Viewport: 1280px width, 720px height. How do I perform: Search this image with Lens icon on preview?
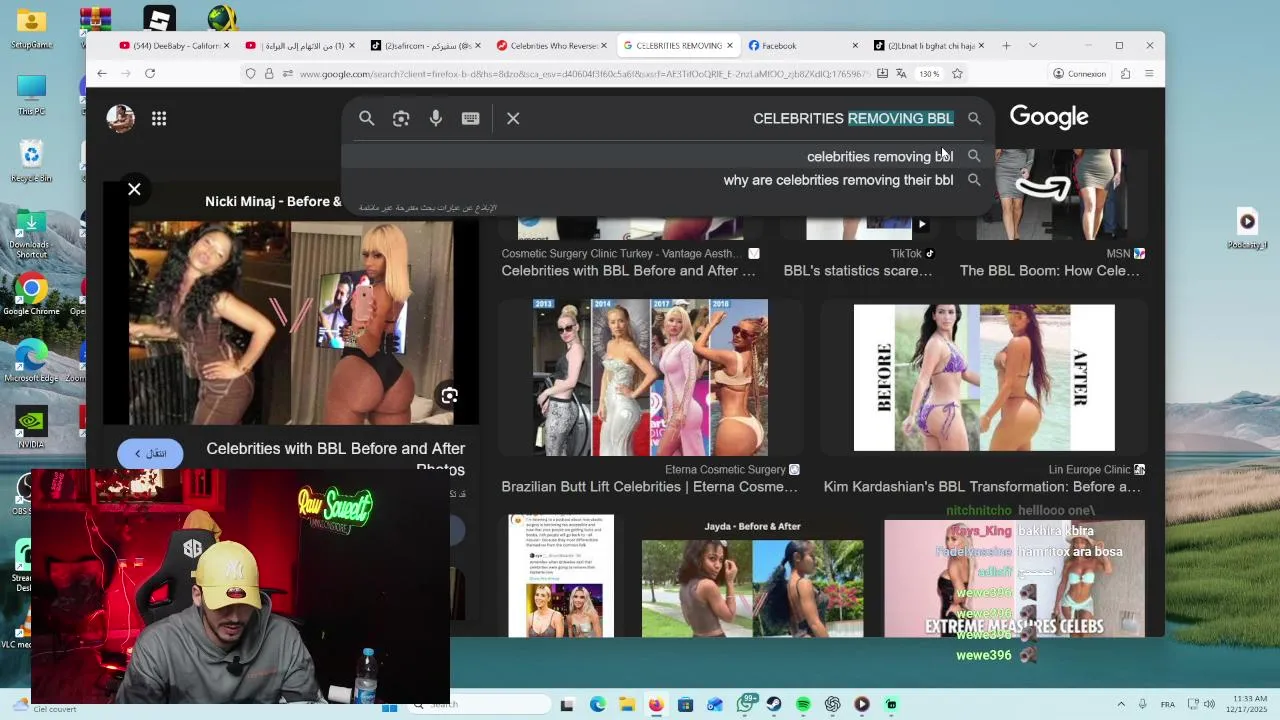[450, 396]
